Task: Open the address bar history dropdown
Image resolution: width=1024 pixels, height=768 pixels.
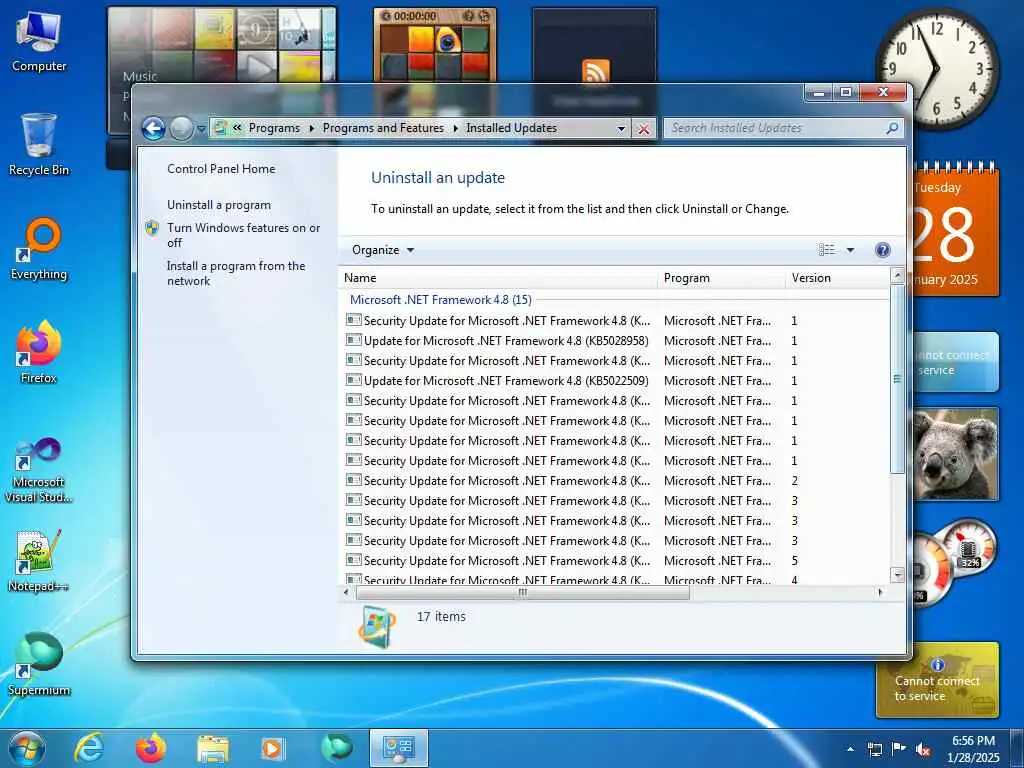Action: coord(621,129)
